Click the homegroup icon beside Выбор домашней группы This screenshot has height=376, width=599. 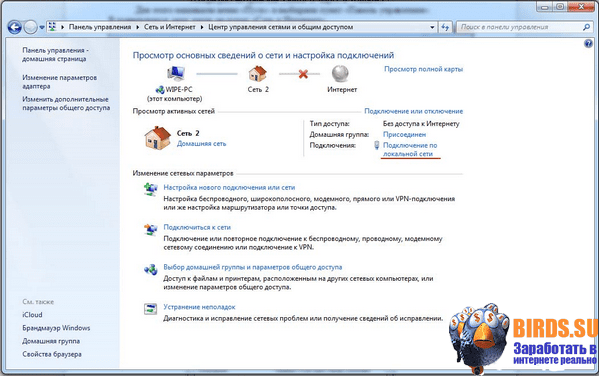coord(151,269)
